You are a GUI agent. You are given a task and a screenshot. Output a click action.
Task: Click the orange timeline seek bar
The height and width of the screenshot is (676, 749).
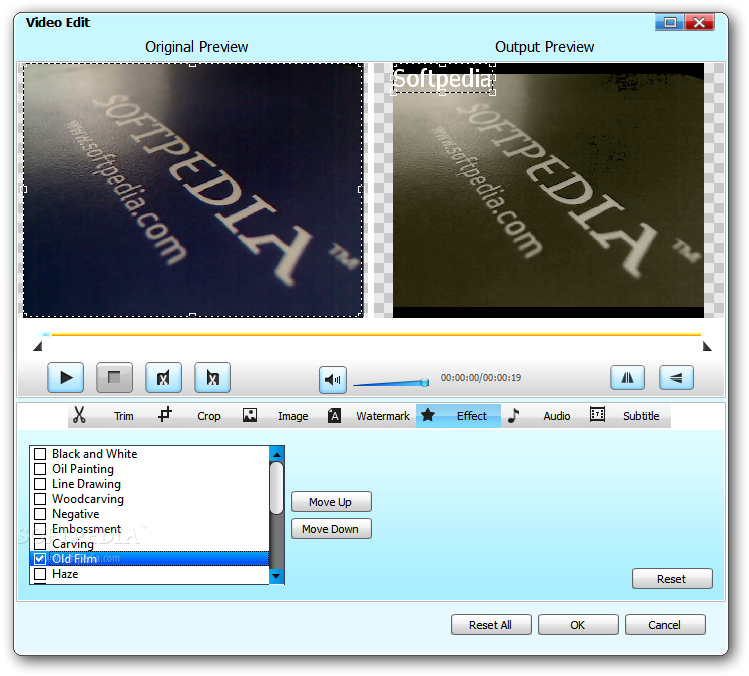pos(376,334)
